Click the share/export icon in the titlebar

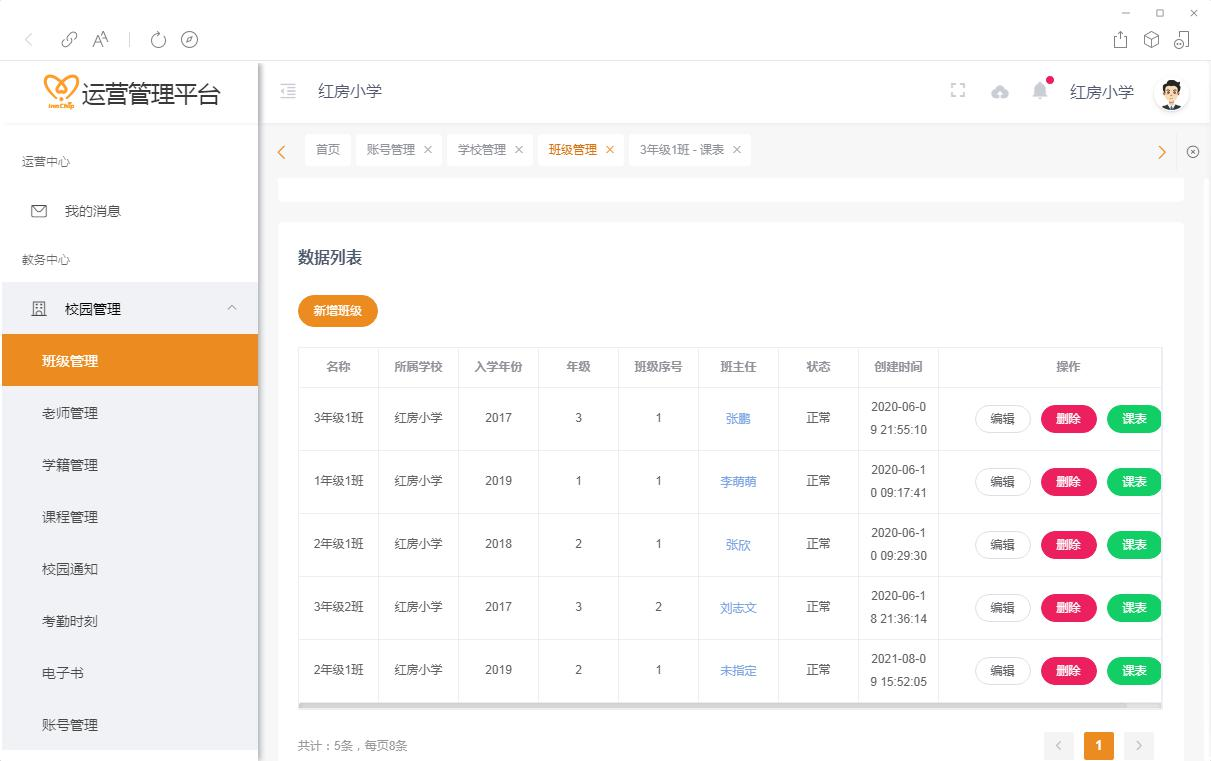pyautogui.click(x=1119, y=40)
